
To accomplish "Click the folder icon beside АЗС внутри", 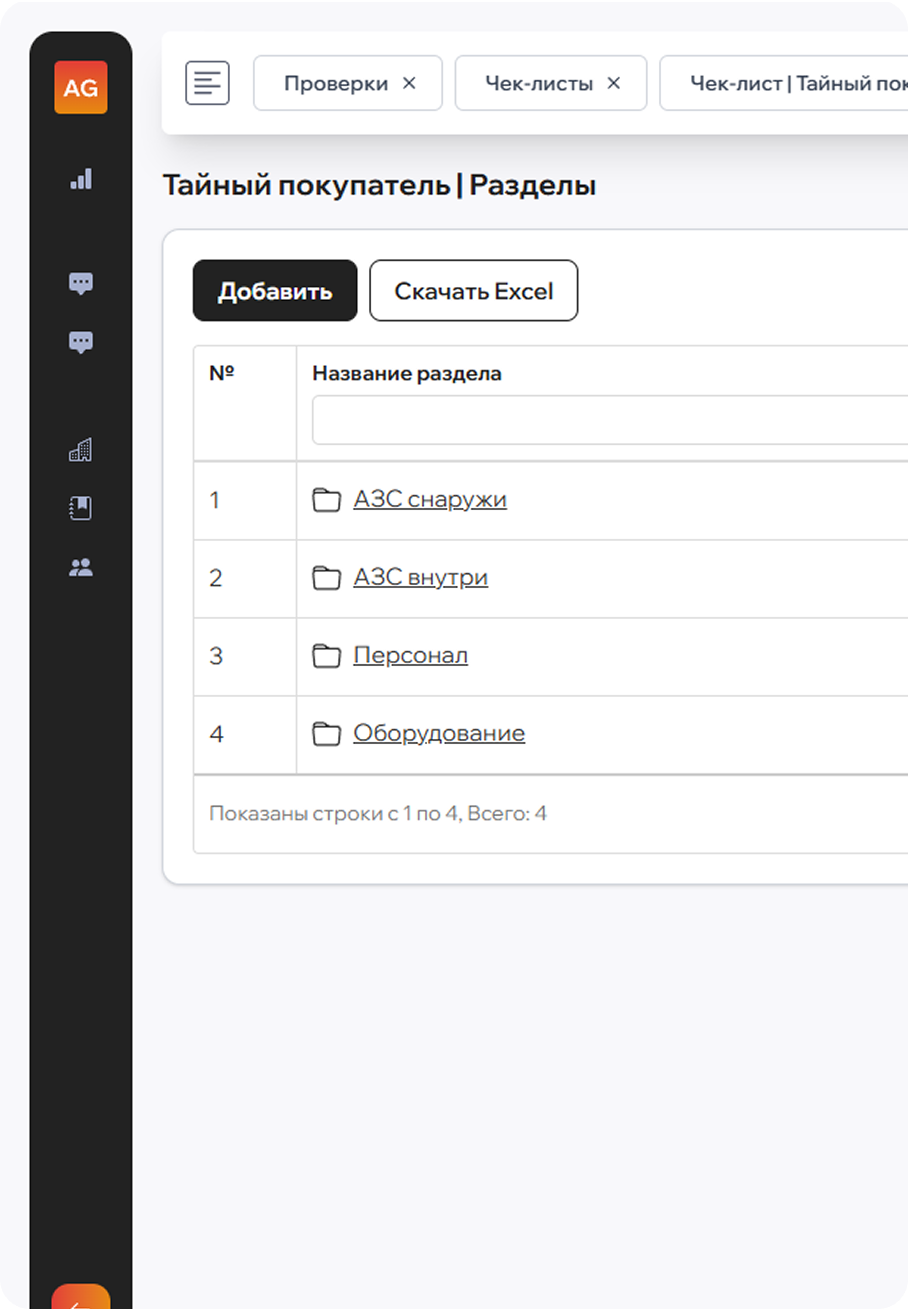I will pos(326,578).
